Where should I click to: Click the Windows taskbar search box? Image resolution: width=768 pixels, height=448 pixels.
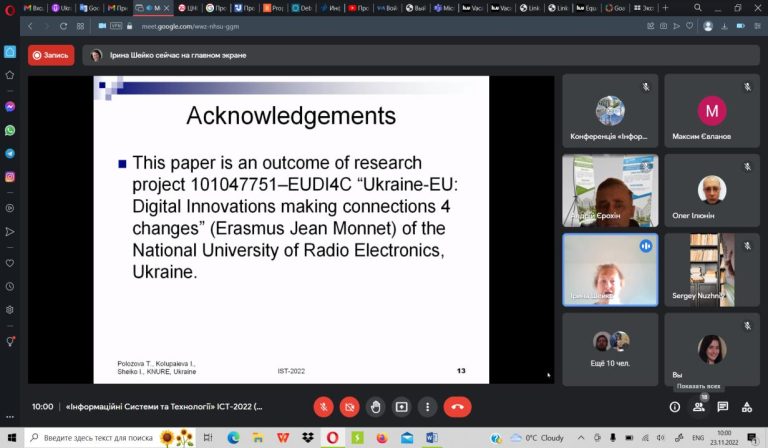pyautogui.click(x=110, y=438)
